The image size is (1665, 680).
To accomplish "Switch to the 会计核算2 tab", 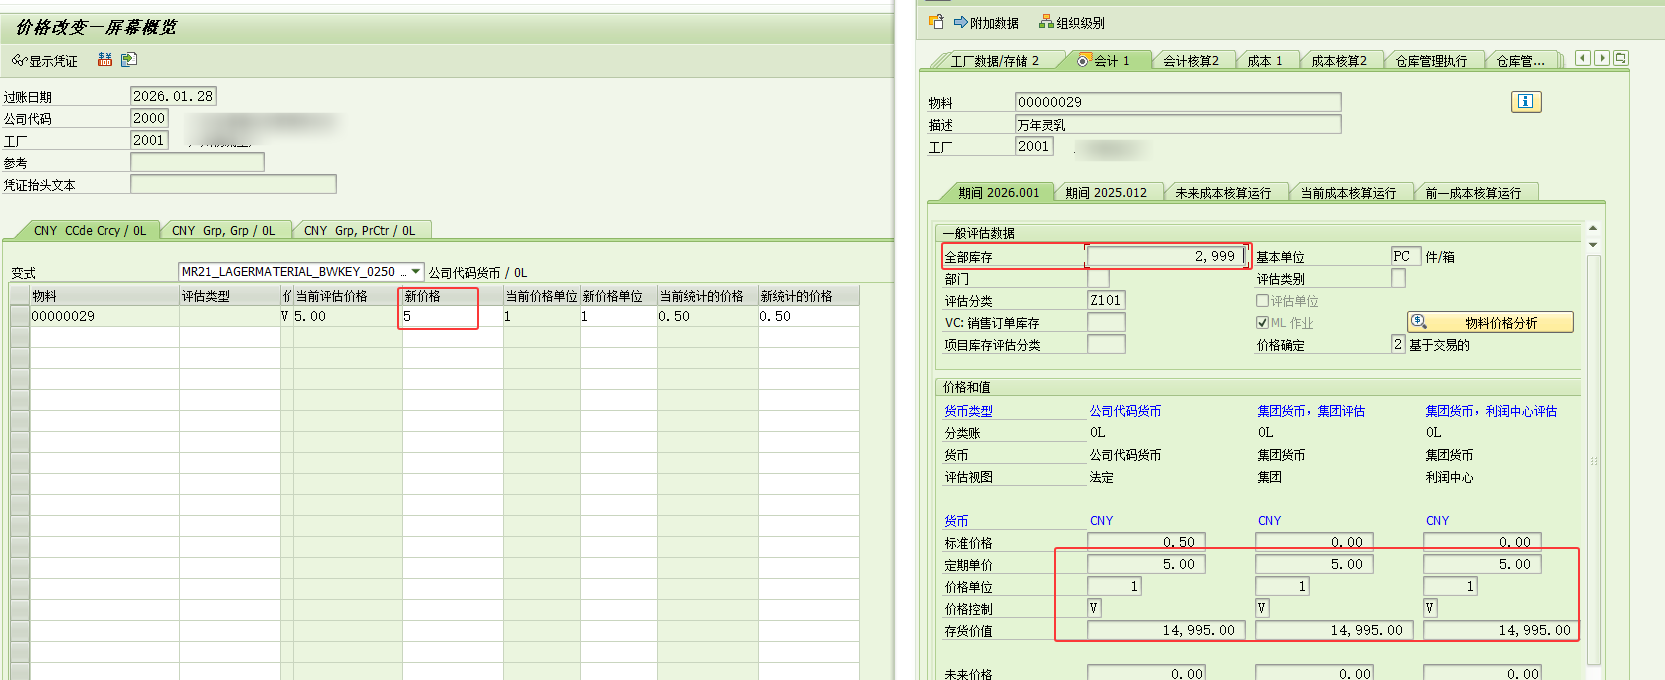I will [1190, 61].
